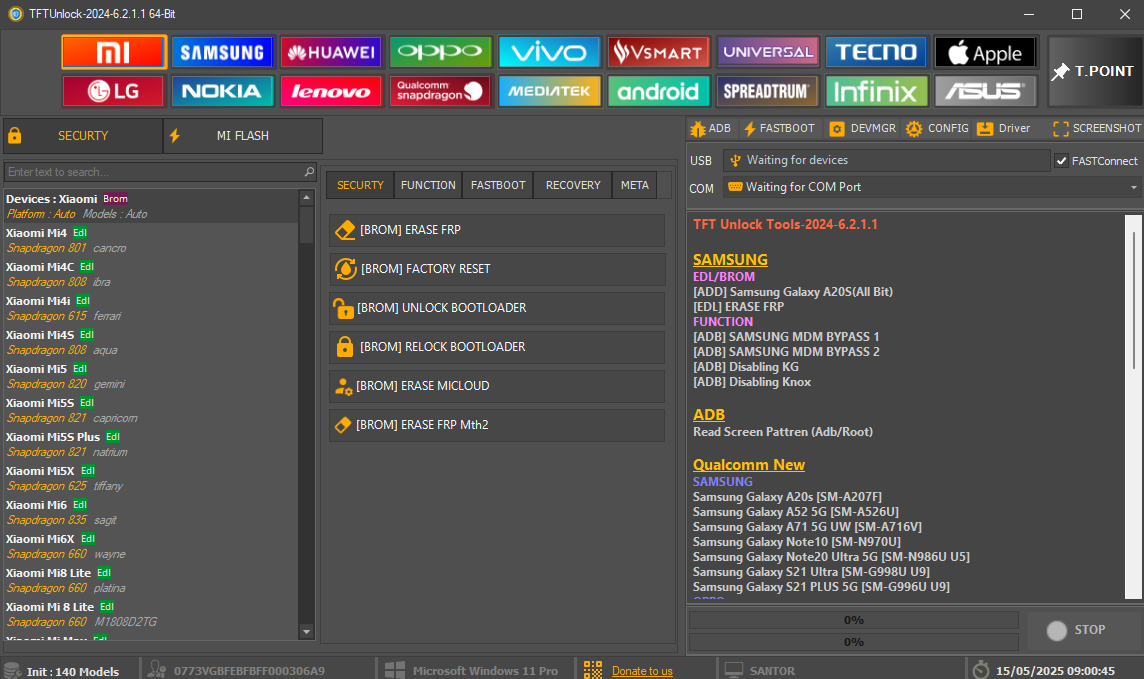Select the MediaTek brand tile
Screen dimensions: 1144x679
tap(549, 91)
